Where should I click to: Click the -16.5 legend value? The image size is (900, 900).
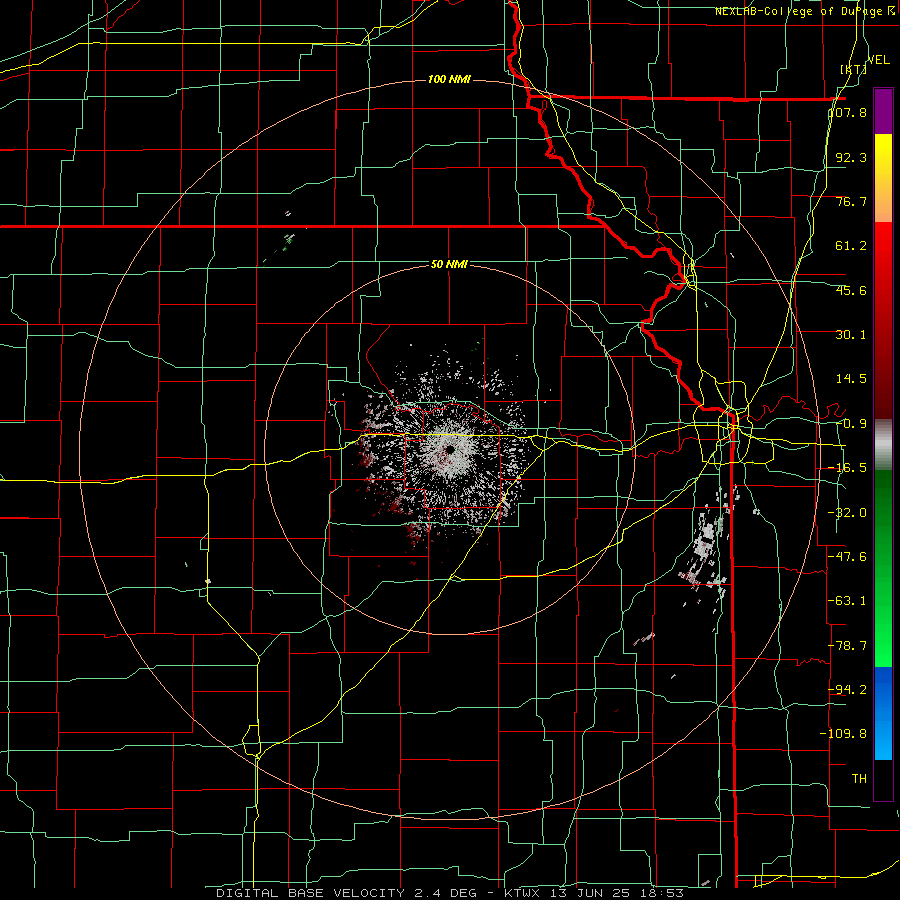coord(847,468)
